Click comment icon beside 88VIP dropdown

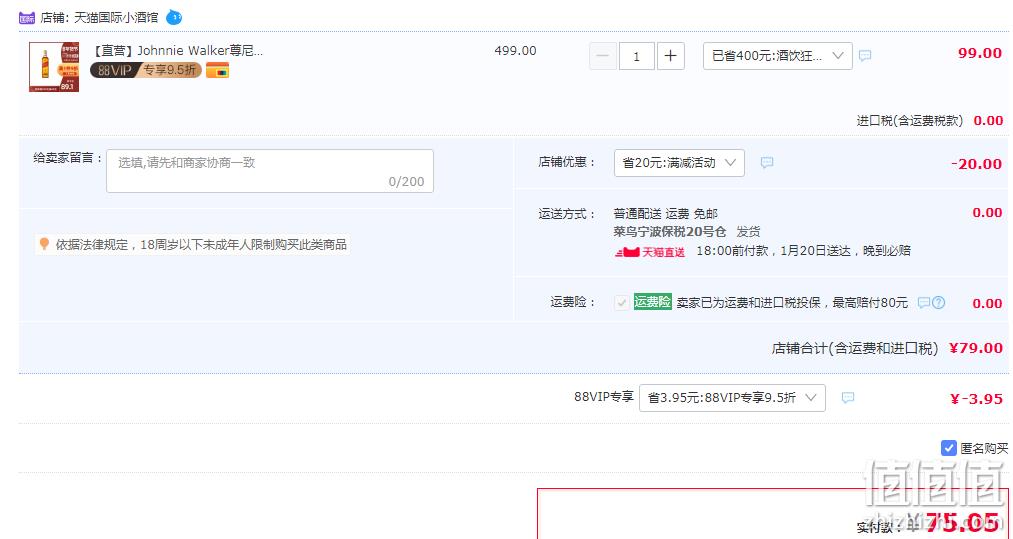[848, 398]
